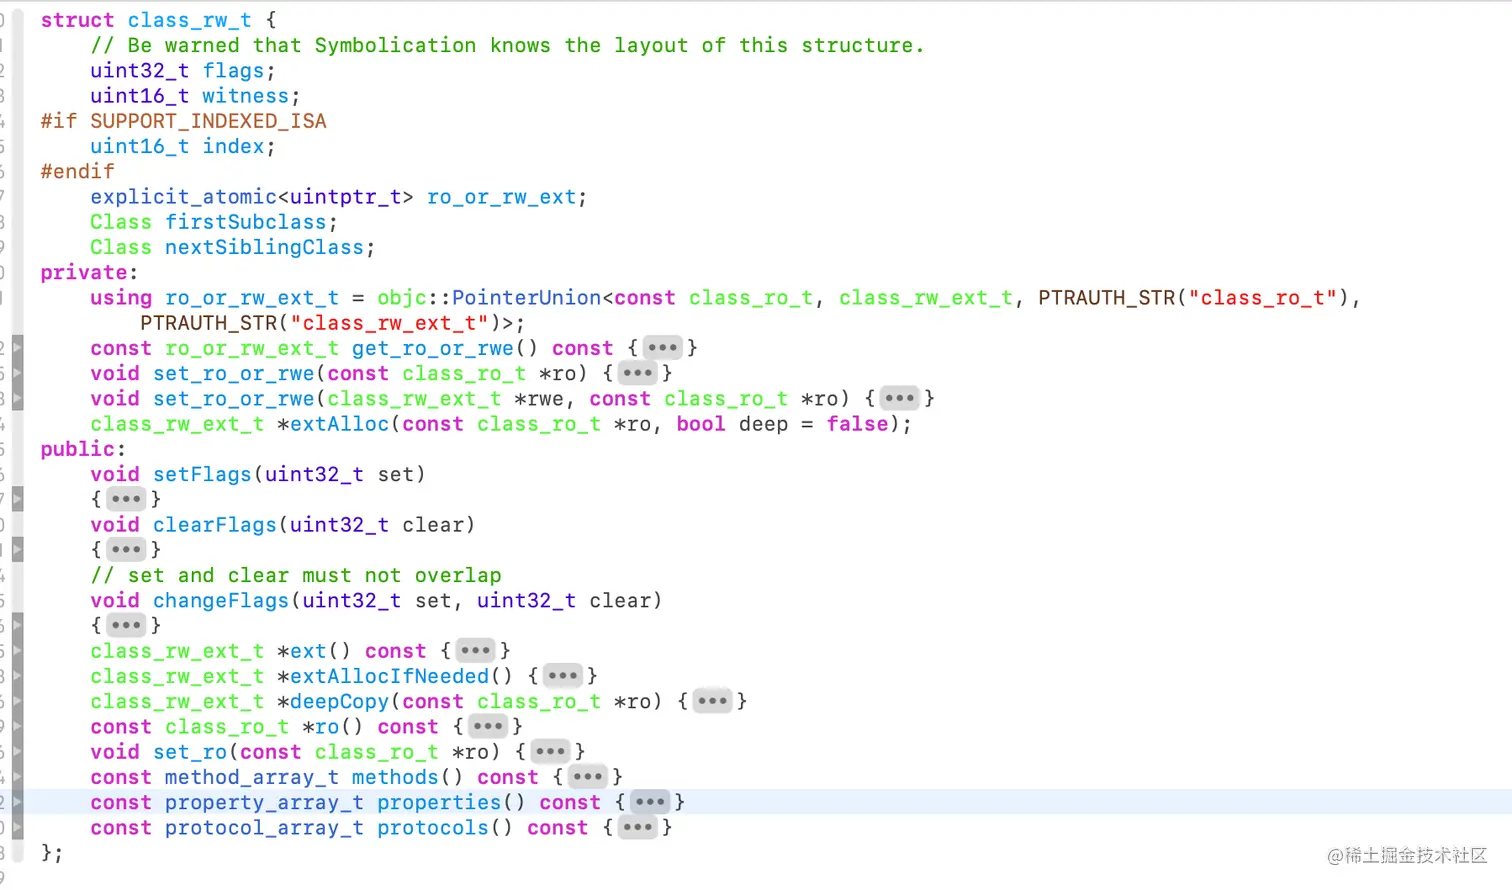Expand folded body of ext() const
The width and height of the screenshot is (1512, 890).
475,650
